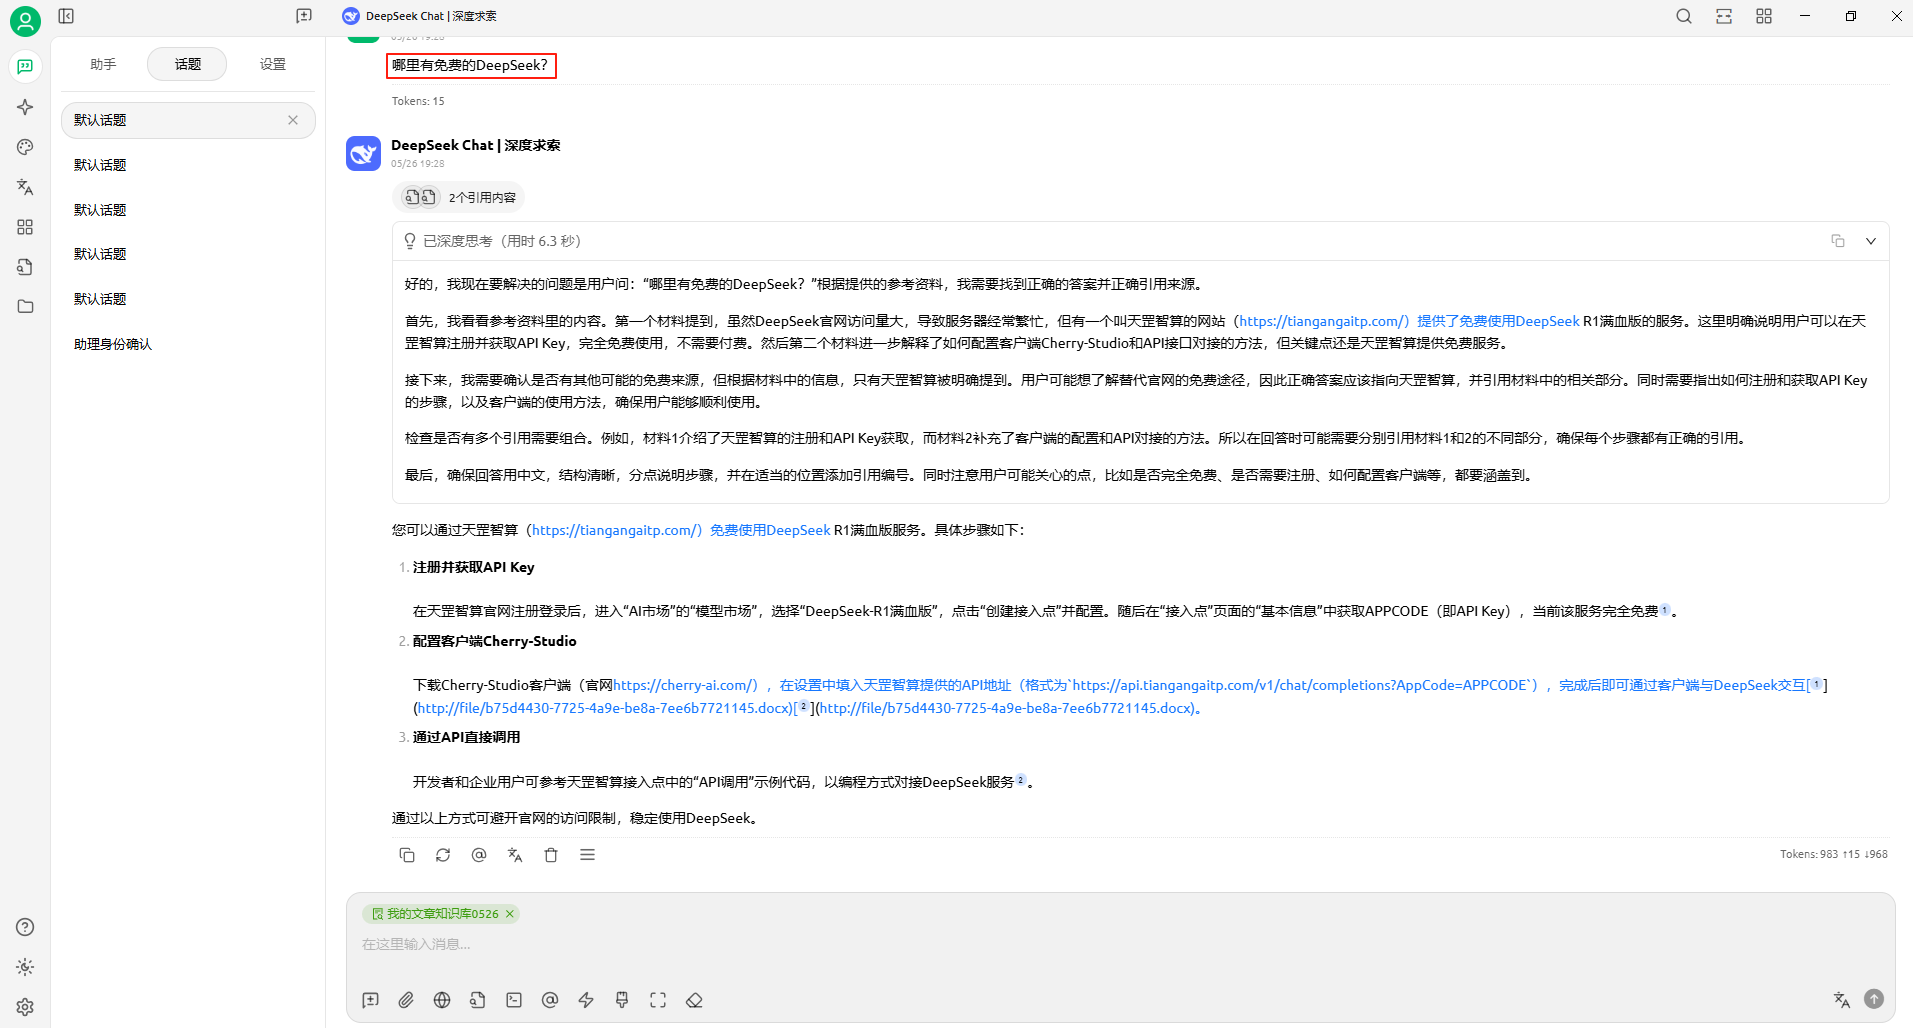Expand the input box fullscreen
The height and width of the screenshot is (1028, 1913).
pyautogui.click(x=658, y=1000)
